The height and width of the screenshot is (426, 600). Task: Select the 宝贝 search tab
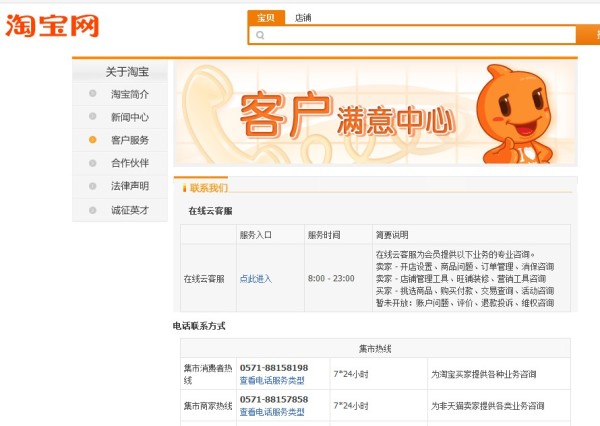[x=266, y=18]
